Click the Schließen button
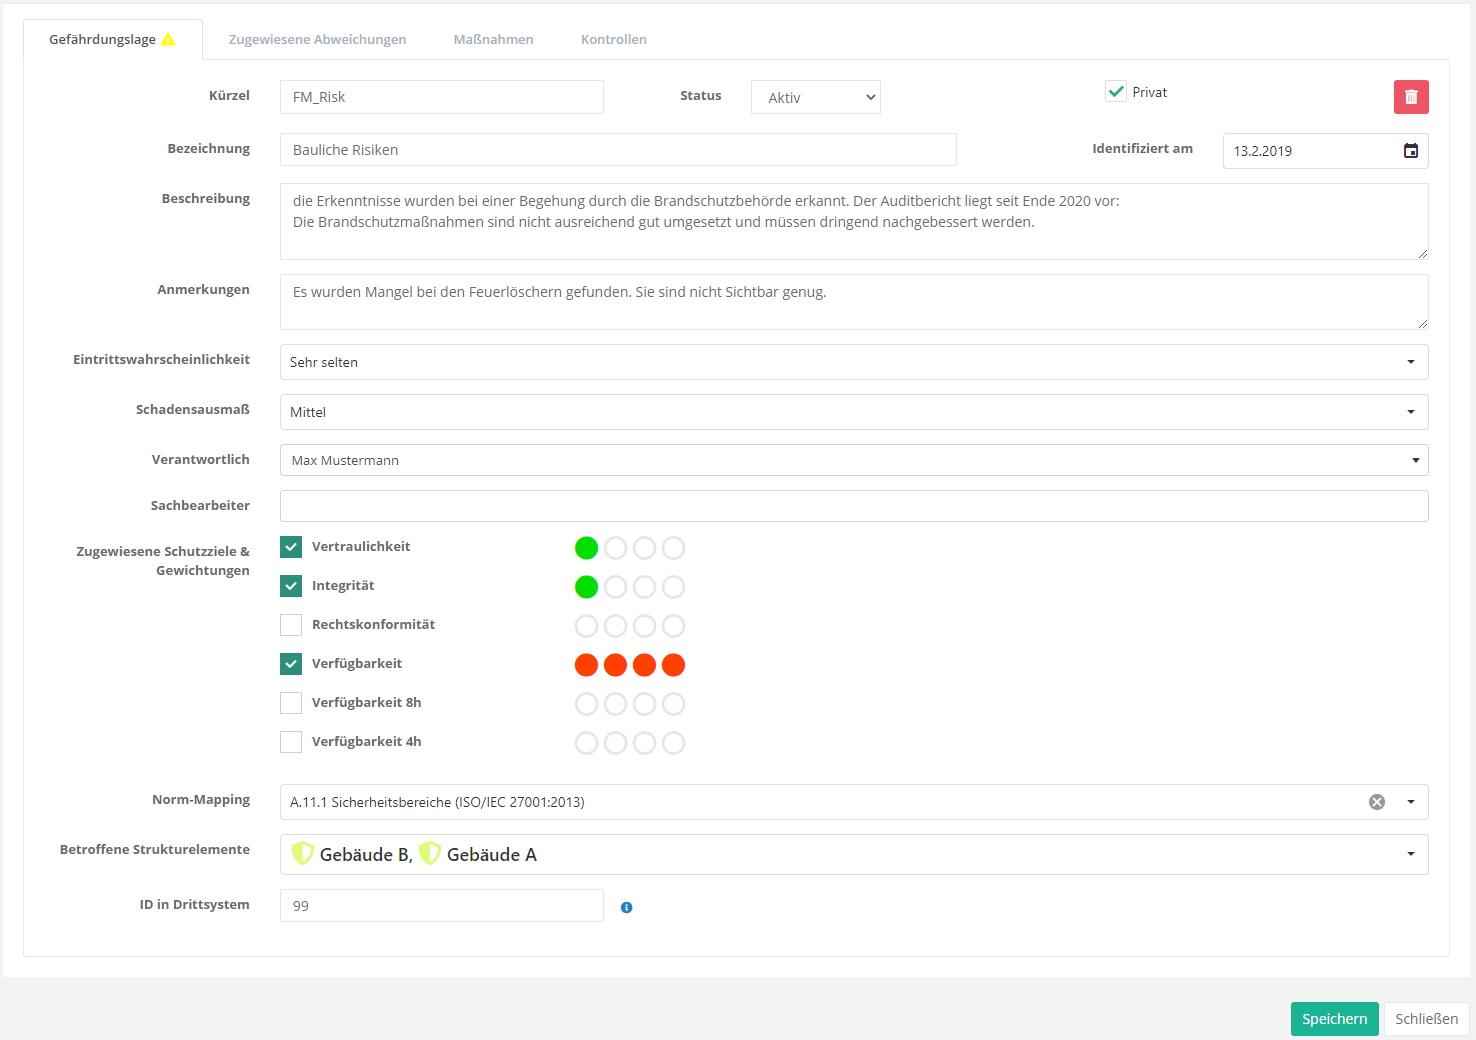Viewport: 1476px width, 1040px height. click(x=1425, y=1019)
